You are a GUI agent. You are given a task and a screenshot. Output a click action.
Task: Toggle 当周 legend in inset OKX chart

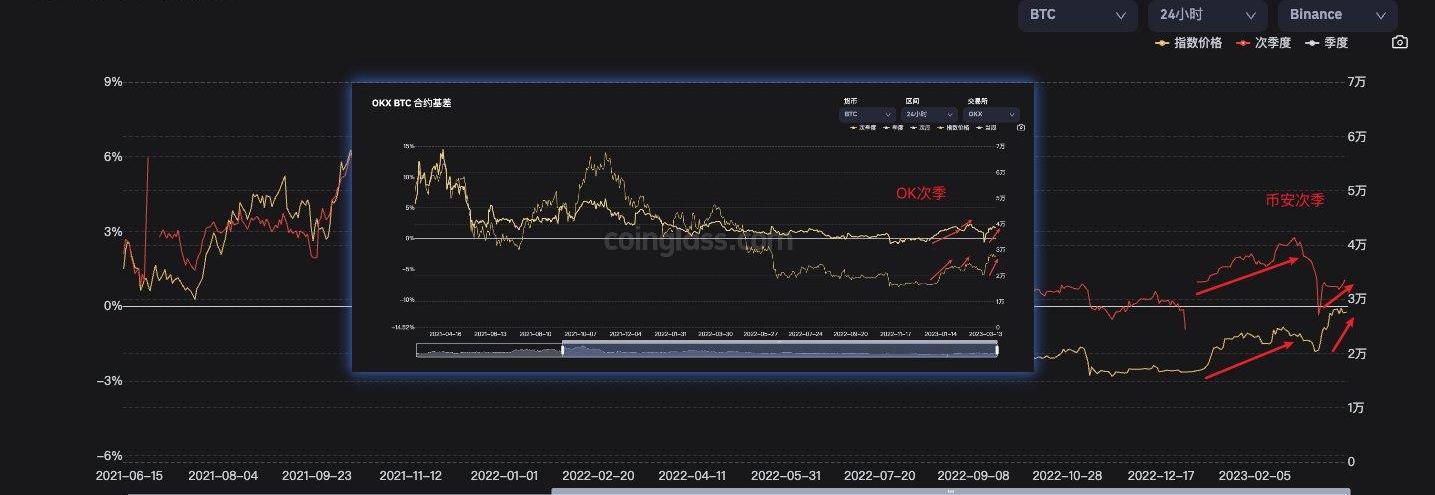point(986,128)
